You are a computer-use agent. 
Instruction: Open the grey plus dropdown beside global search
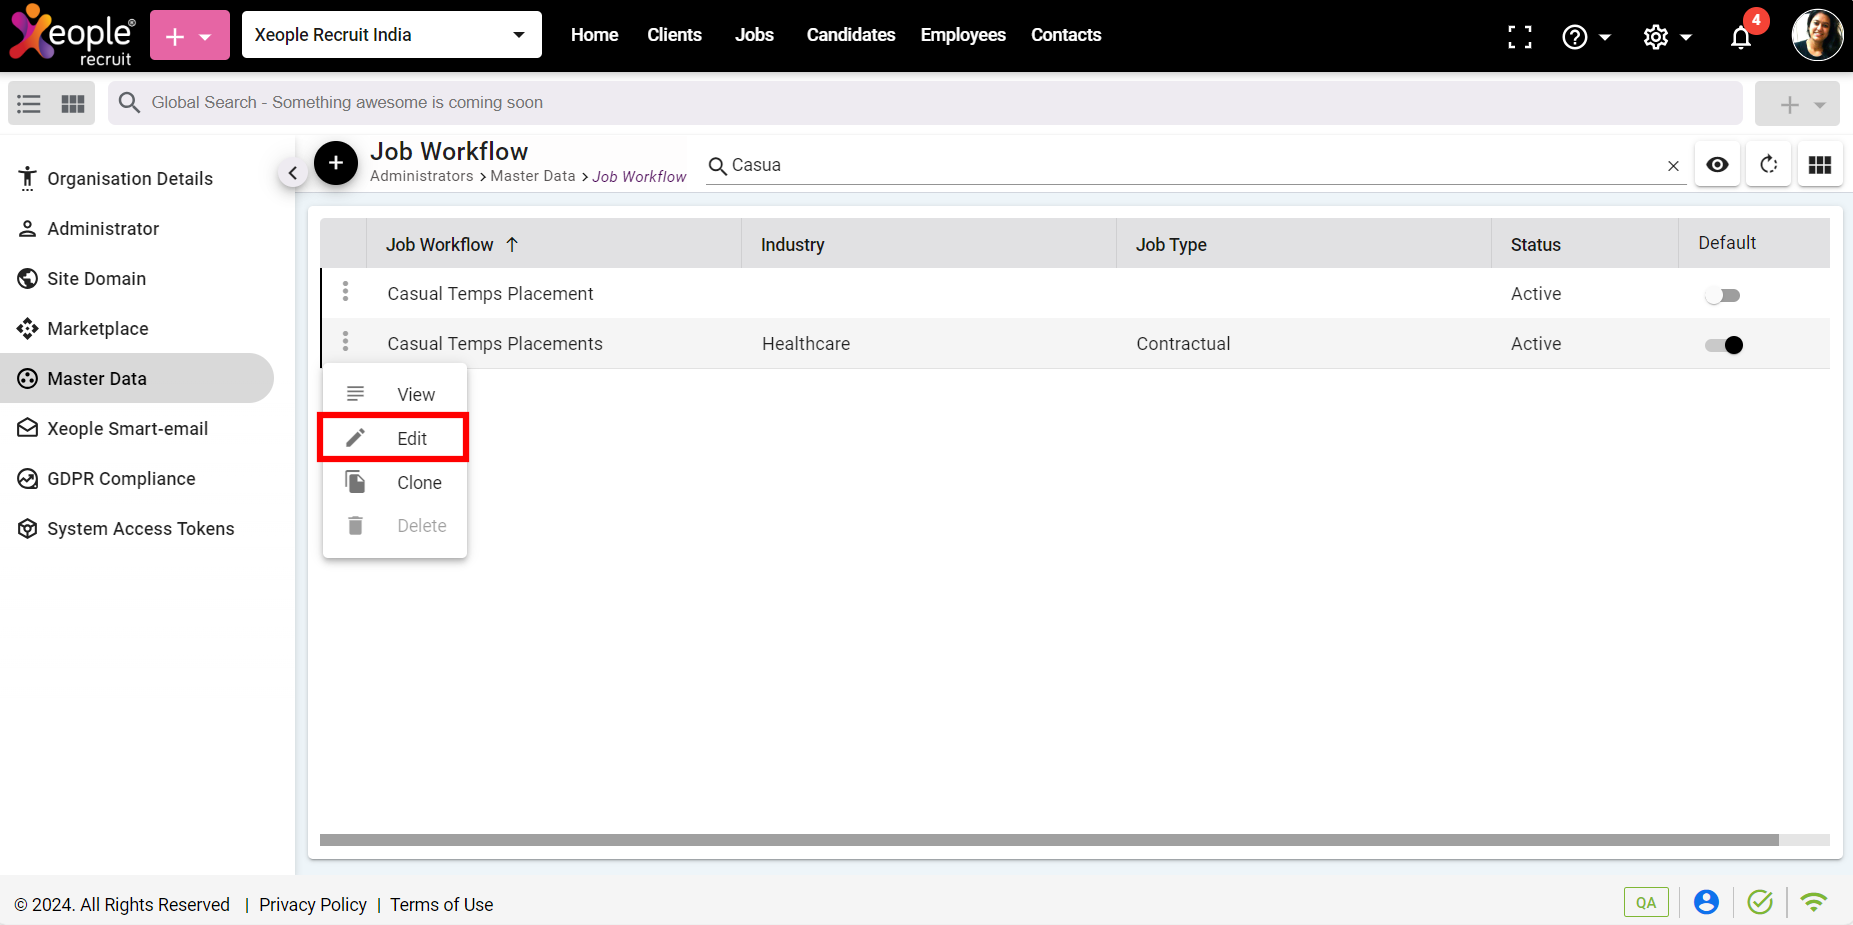(x=1797, y=104)
